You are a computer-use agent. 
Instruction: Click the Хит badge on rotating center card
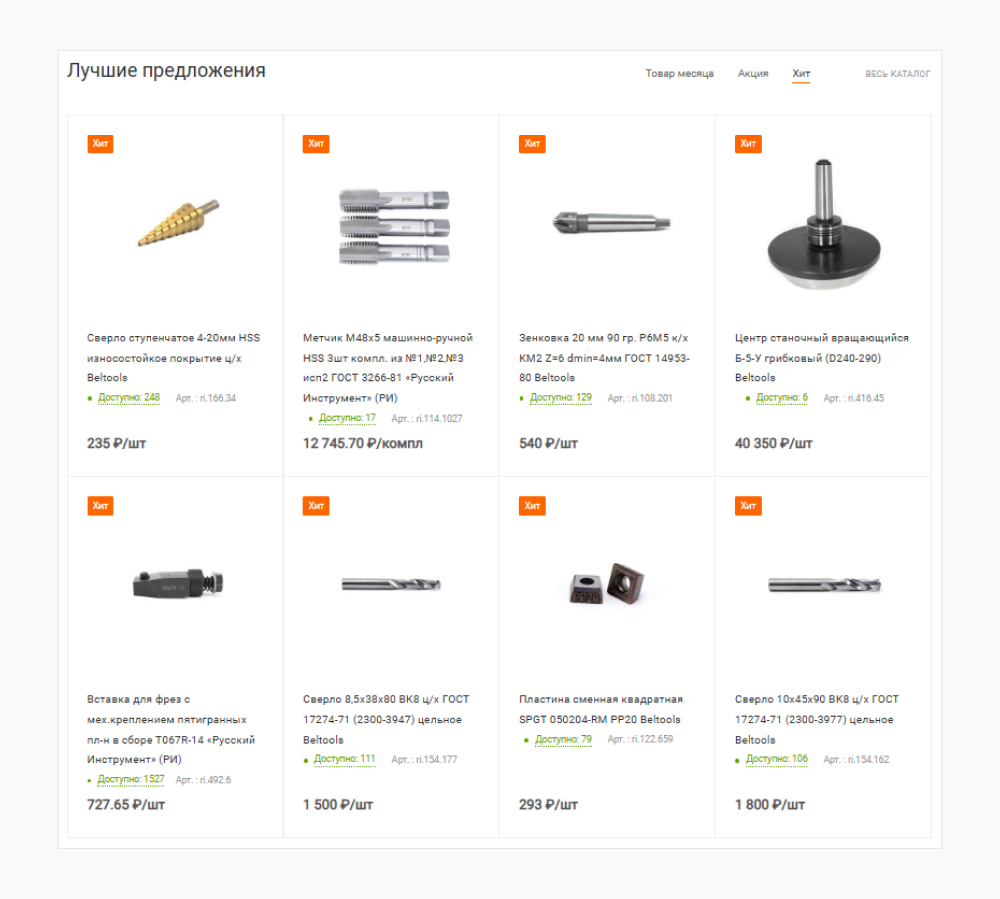[x=748, y=143]
